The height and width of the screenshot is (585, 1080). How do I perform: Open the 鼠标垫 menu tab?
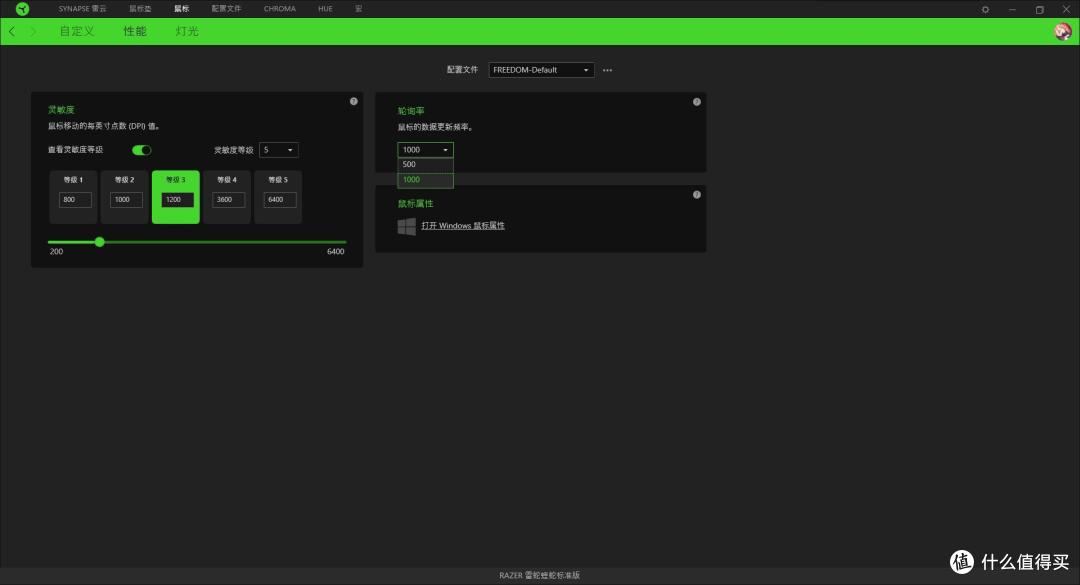(x=140, y=9)
